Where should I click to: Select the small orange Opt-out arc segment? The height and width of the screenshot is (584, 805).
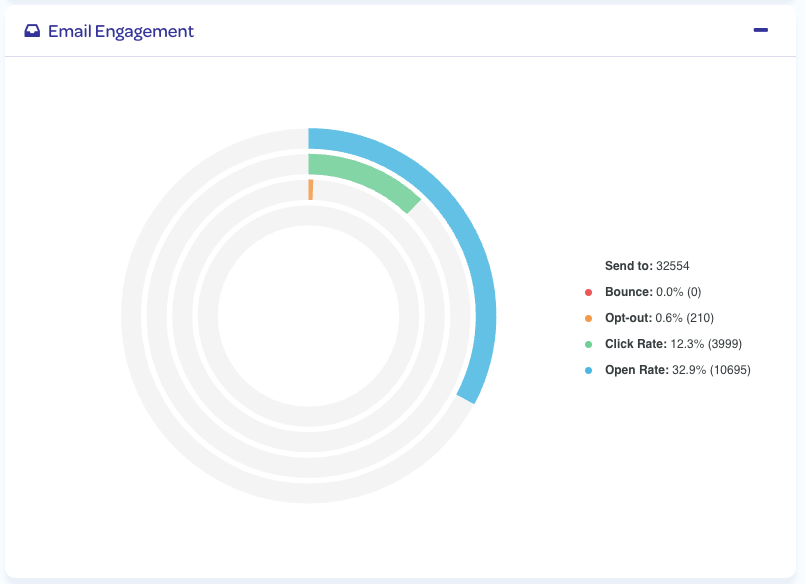pos(311,190)
